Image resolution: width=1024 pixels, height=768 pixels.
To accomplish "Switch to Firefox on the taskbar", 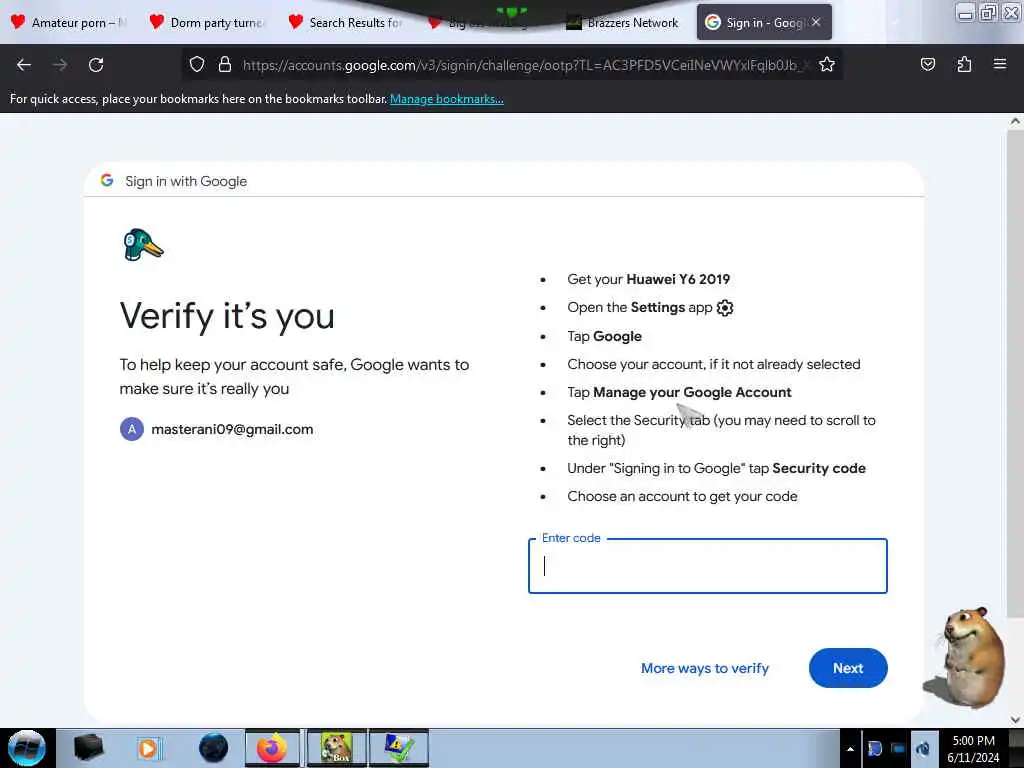I will point(272,748).
